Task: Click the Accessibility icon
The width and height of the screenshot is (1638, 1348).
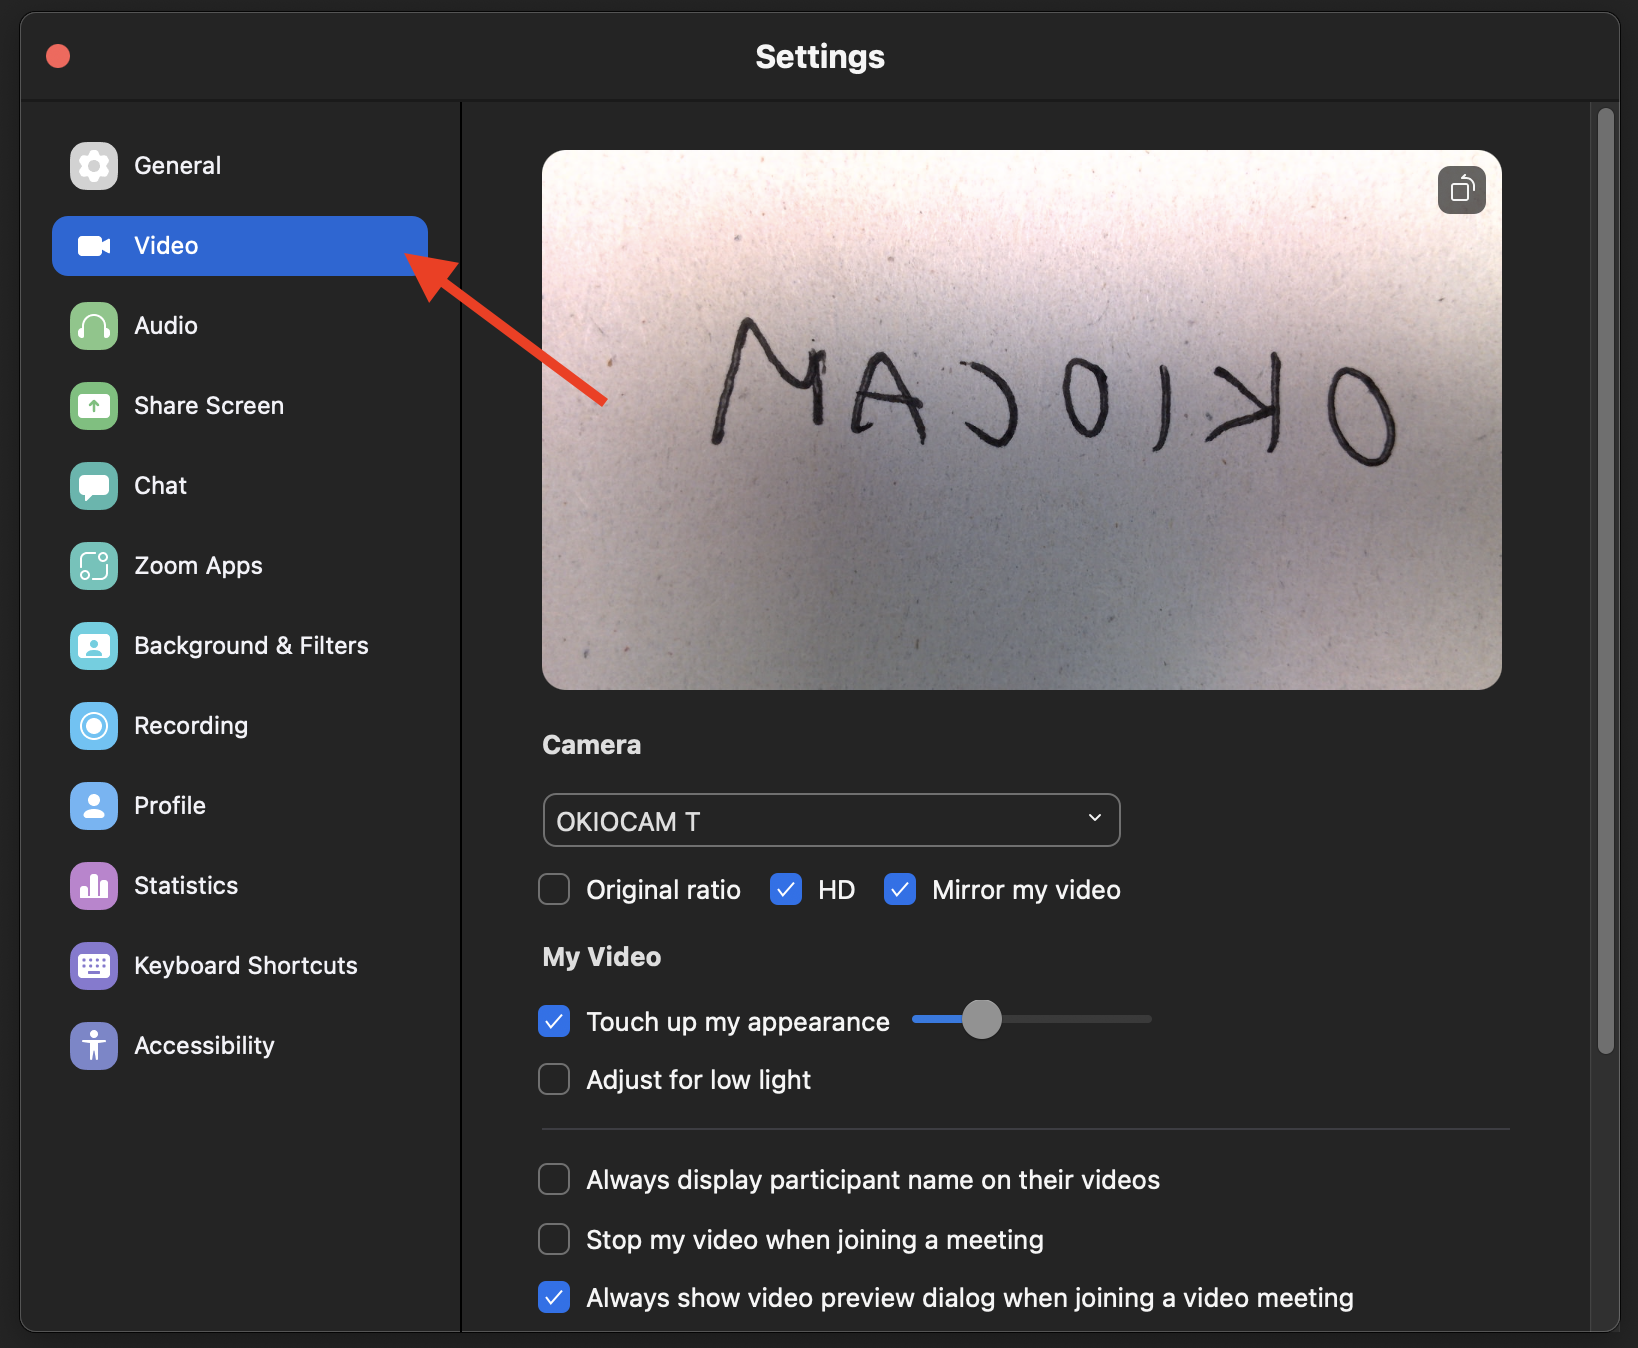Action: (94, 1046)
